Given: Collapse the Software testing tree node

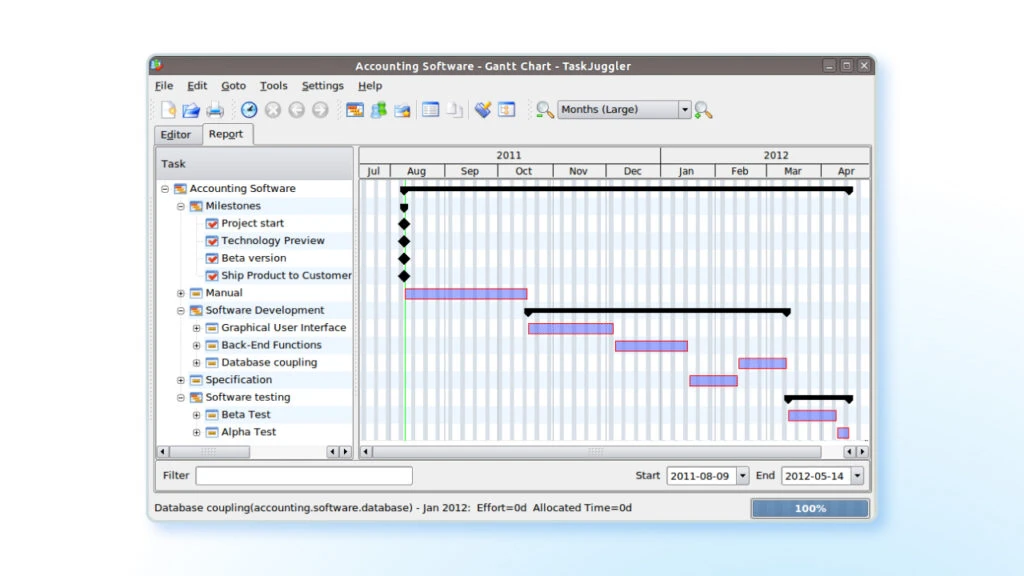Looking at the screenshot, I should pyautogui.click(x=181, y=398).
